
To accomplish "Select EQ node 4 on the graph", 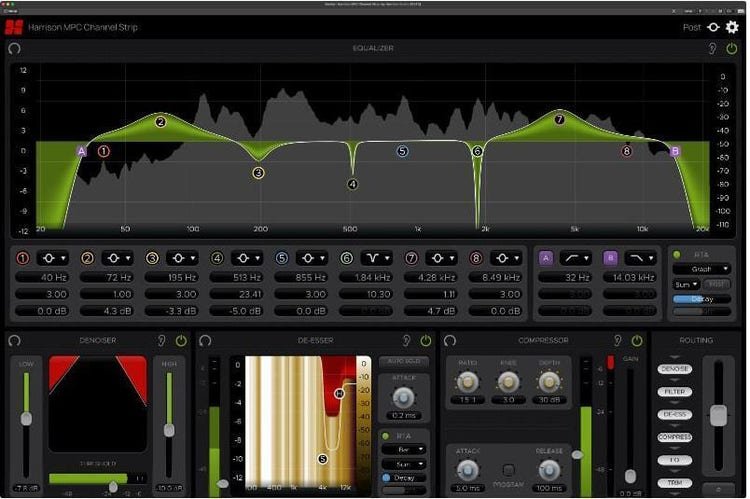I will tap(353, 184).
